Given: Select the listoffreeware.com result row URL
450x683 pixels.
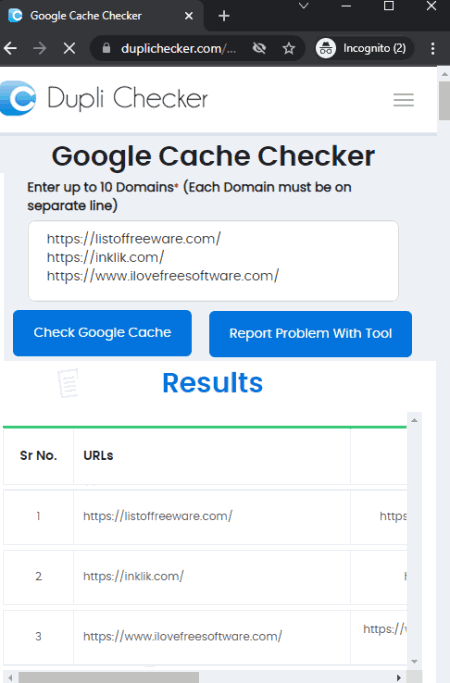Looking at the screenshot, I should tap(158, 516).
